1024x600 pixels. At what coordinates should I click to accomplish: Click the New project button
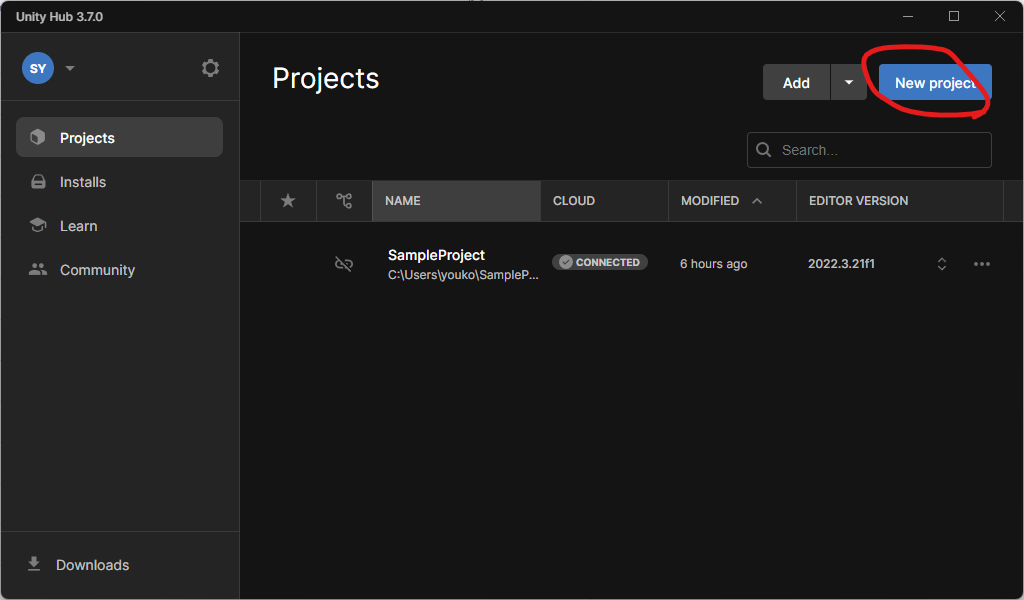pyautogui.click(x=935, y=82)
